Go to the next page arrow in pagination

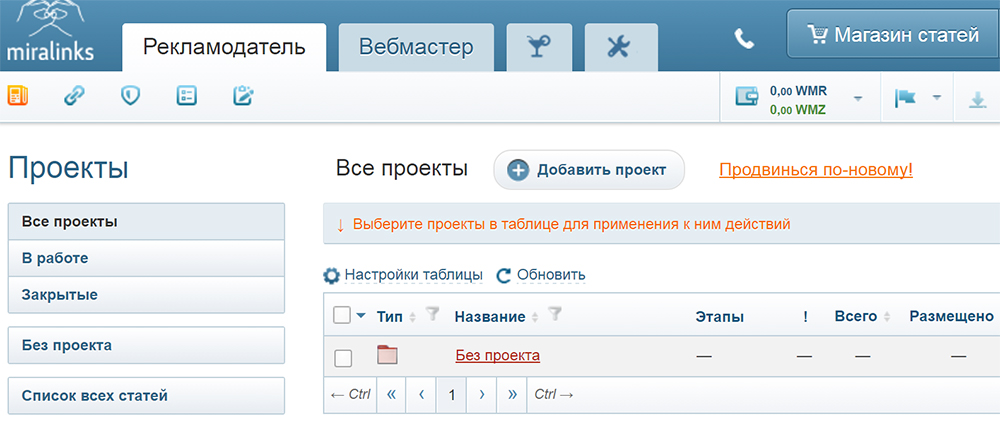click(482, 394)
